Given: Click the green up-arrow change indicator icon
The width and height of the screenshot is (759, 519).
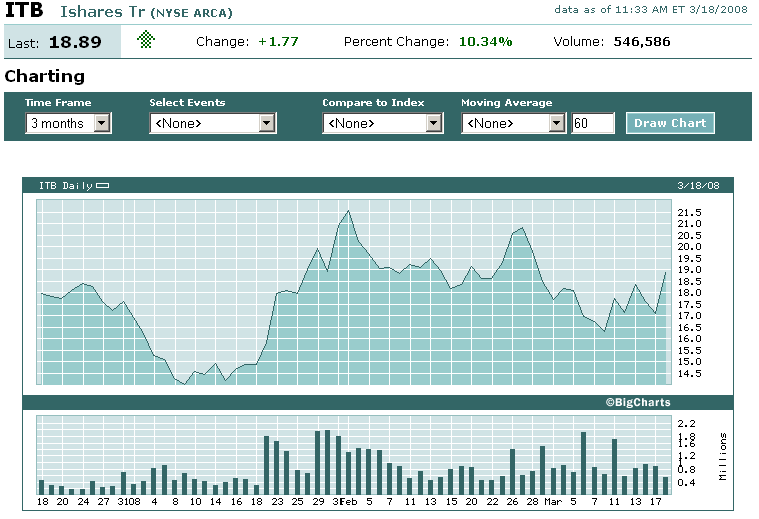Looking at the screenshot, I should click(x=147, y=41).
